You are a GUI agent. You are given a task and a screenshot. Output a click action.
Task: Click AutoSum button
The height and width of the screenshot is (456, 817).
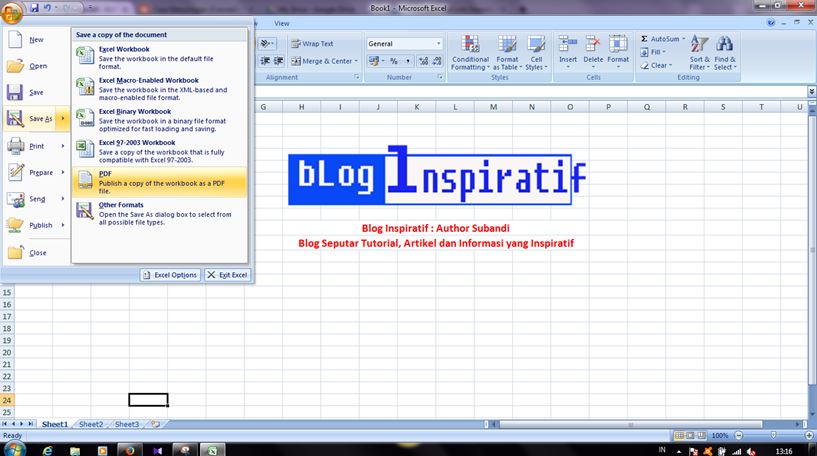660,39
